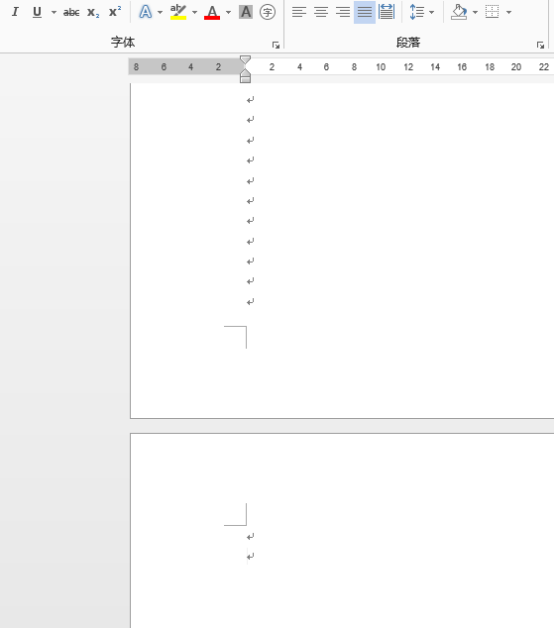Open paragraph settings dialog launcher

click(x=540, y=45)
